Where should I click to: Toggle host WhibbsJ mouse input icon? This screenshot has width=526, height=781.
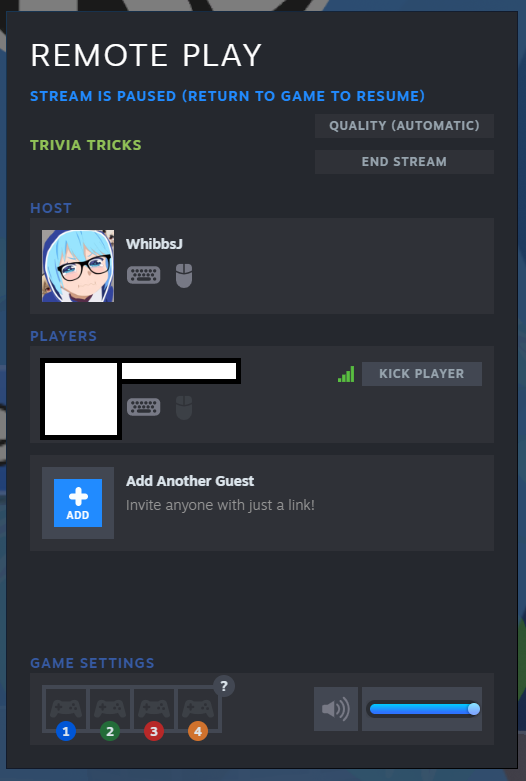[x=184, y=275]
